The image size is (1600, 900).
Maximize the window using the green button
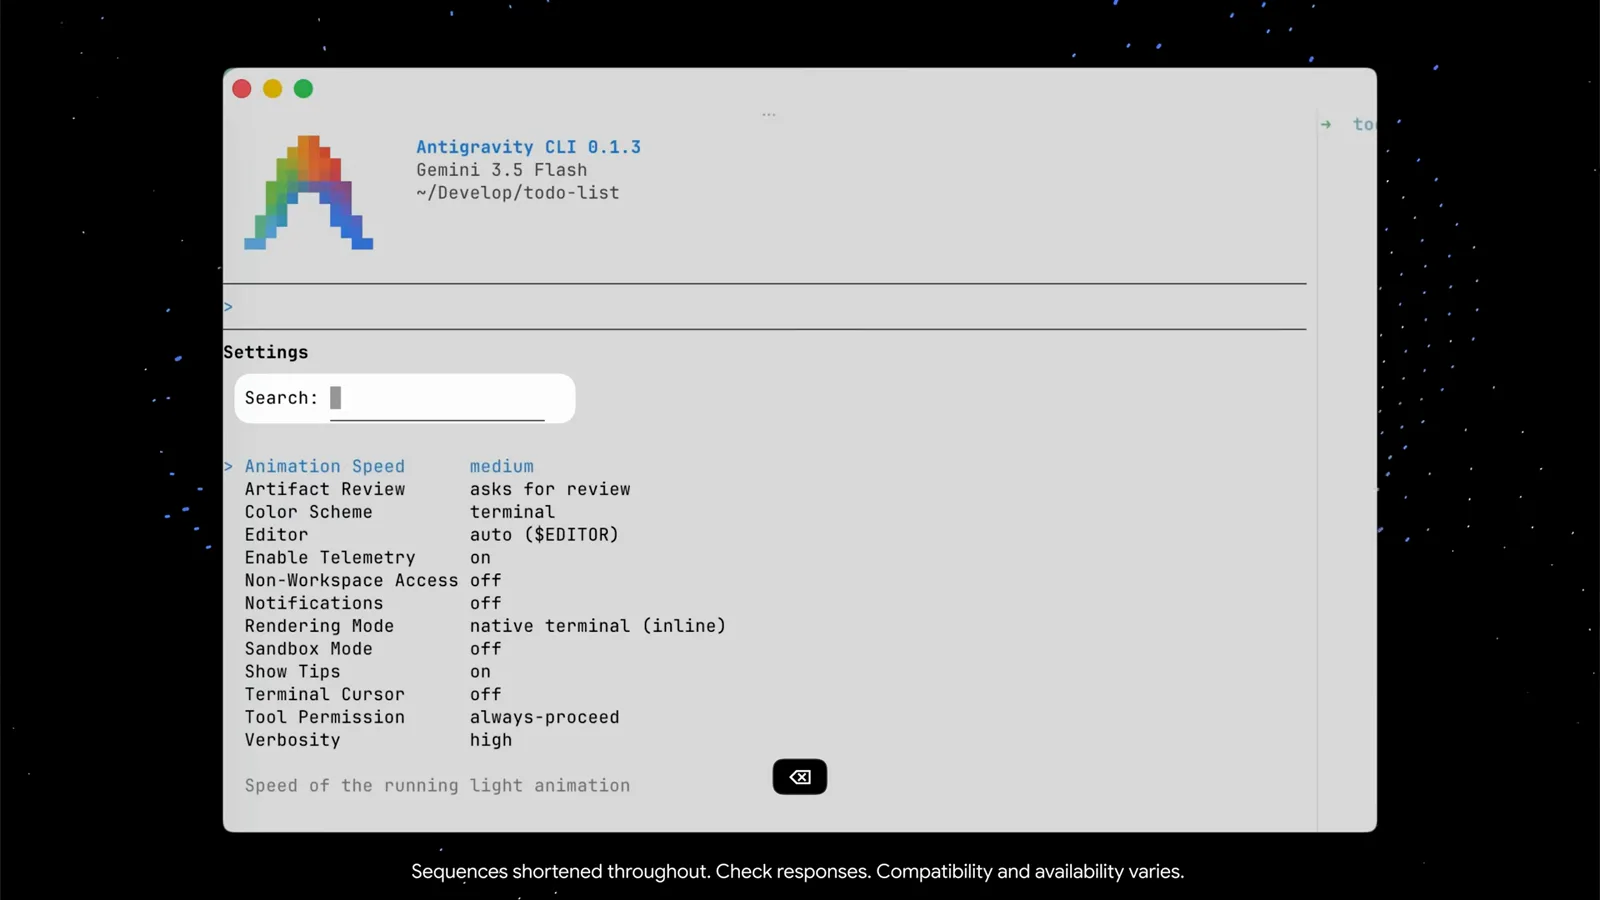(303, 89)
